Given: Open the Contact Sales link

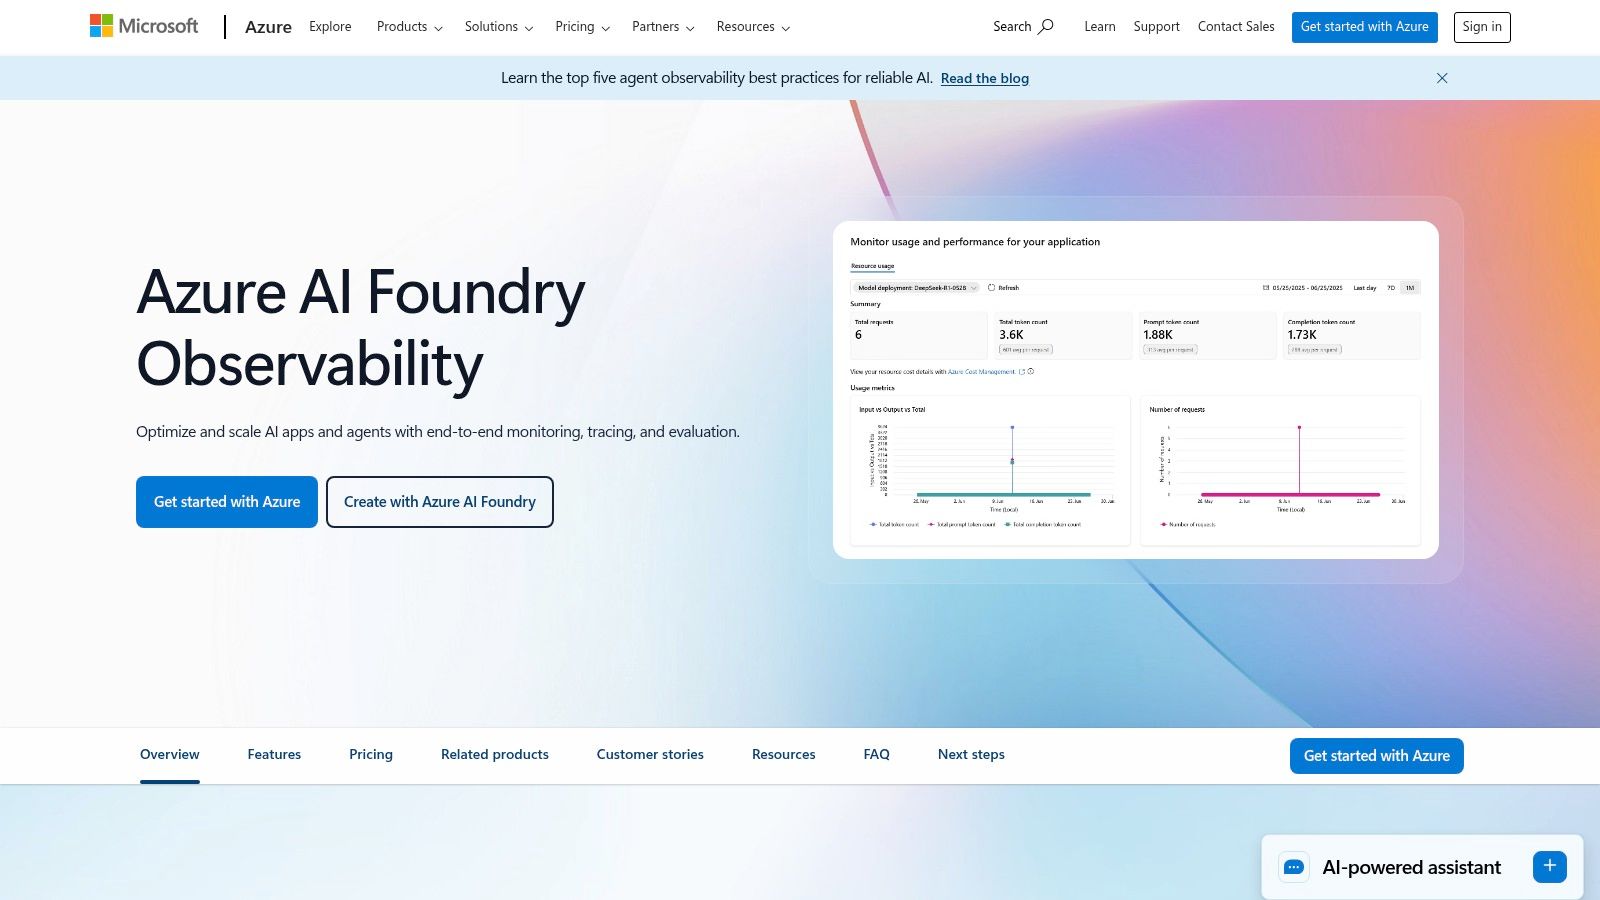Looking at the screenshot, I should pyautogui.click(x=1236, y=27).
